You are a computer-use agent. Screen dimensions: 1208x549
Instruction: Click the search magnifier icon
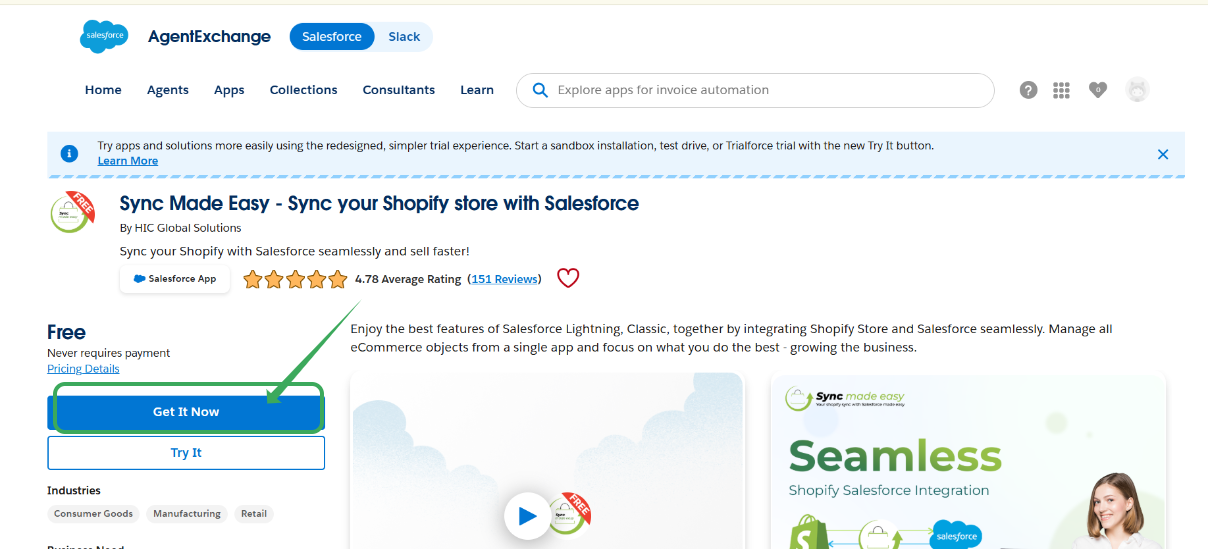coord(540,90)
